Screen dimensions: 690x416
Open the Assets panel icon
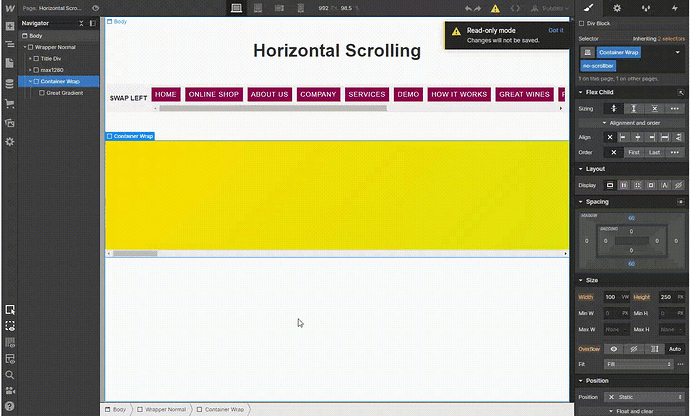(10, 123)
